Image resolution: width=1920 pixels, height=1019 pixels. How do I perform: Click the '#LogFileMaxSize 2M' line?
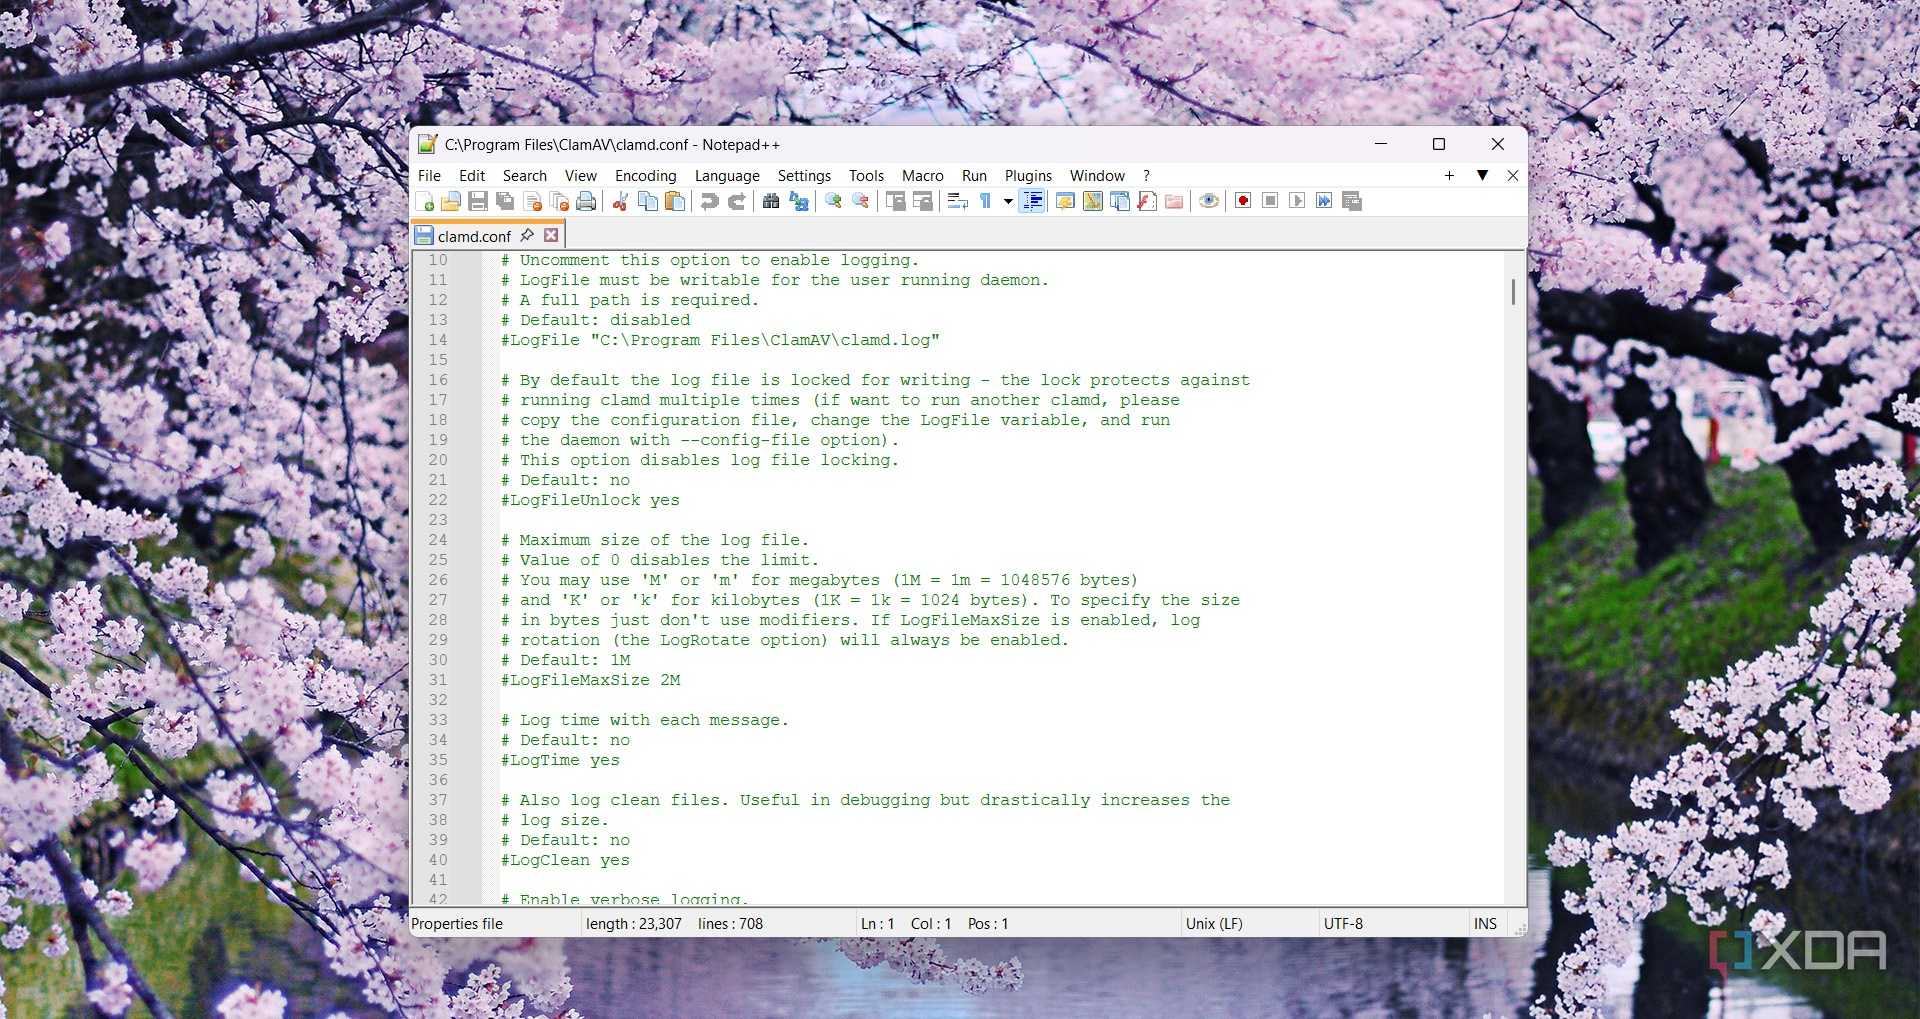(590, 680)
